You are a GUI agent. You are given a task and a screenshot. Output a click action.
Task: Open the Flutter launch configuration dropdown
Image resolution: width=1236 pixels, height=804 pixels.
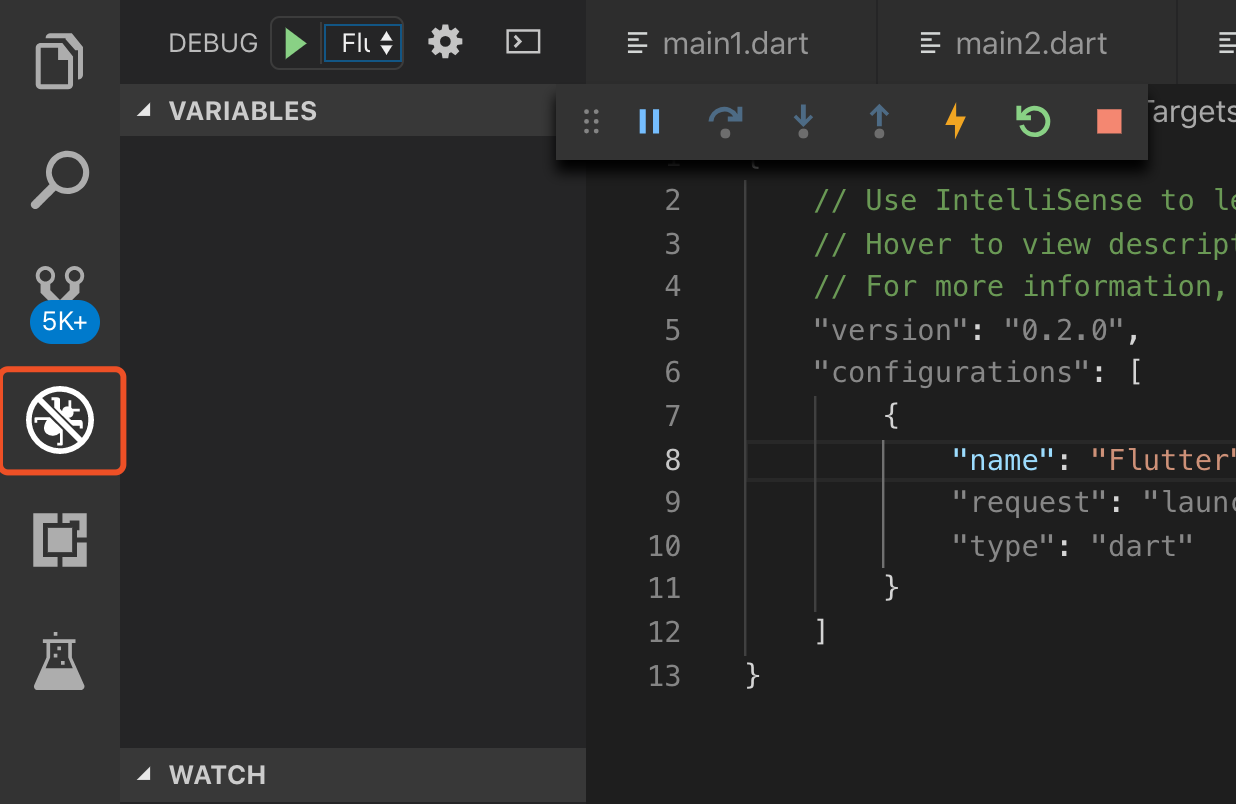point(362,41)
